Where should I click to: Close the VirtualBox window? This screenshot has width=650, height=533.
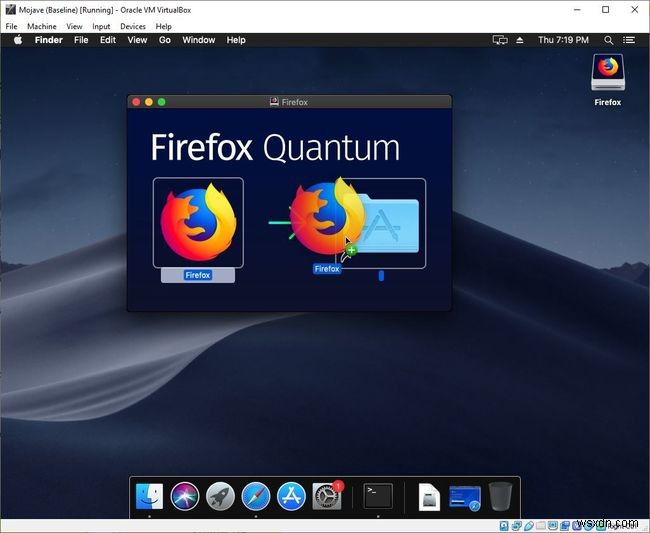tap(635, 10)
